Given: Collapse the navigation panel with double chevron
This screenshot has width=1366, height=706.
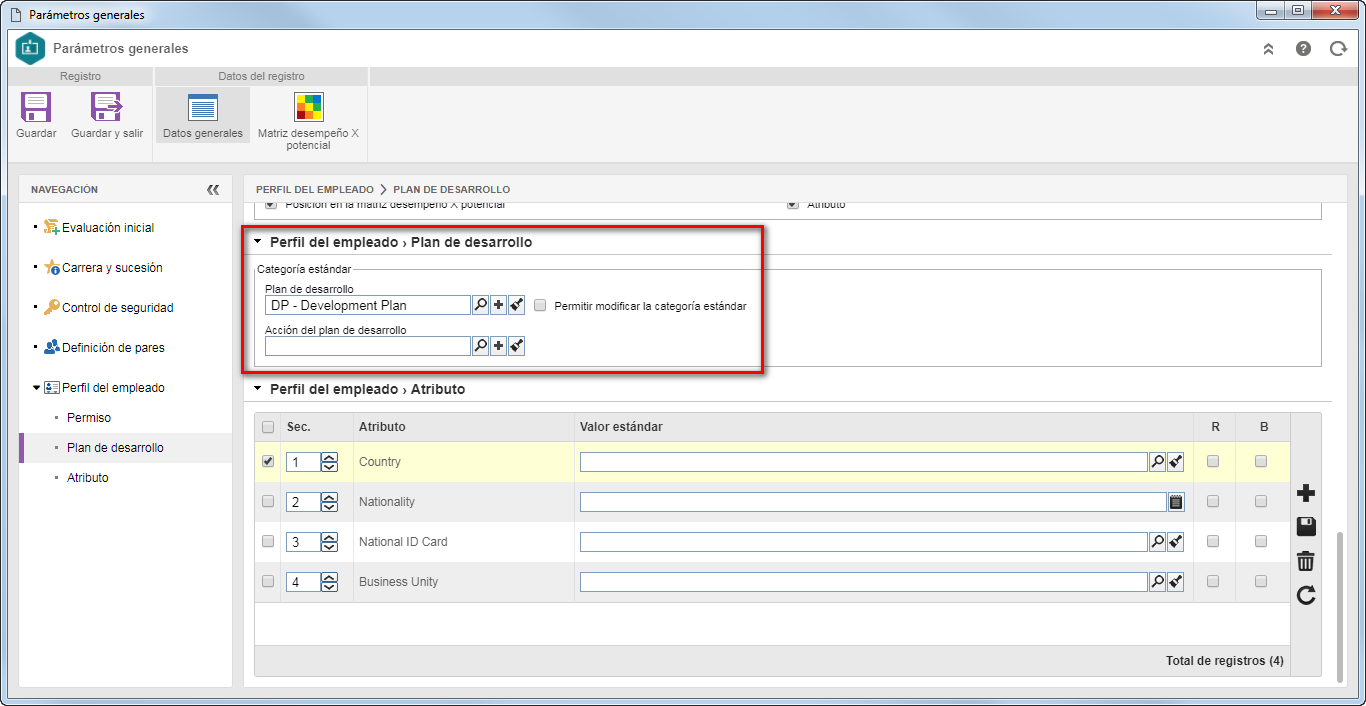Looking at the screenshot, I should (x=213, y=190).
